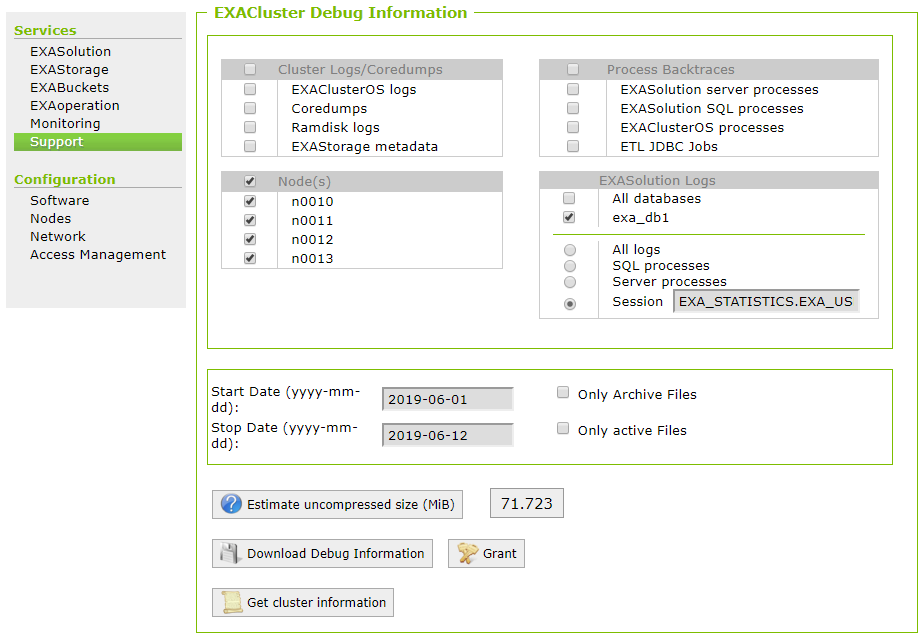923x637 pixels.
Task: Uncheck node n0012
Action: [250, 239]
